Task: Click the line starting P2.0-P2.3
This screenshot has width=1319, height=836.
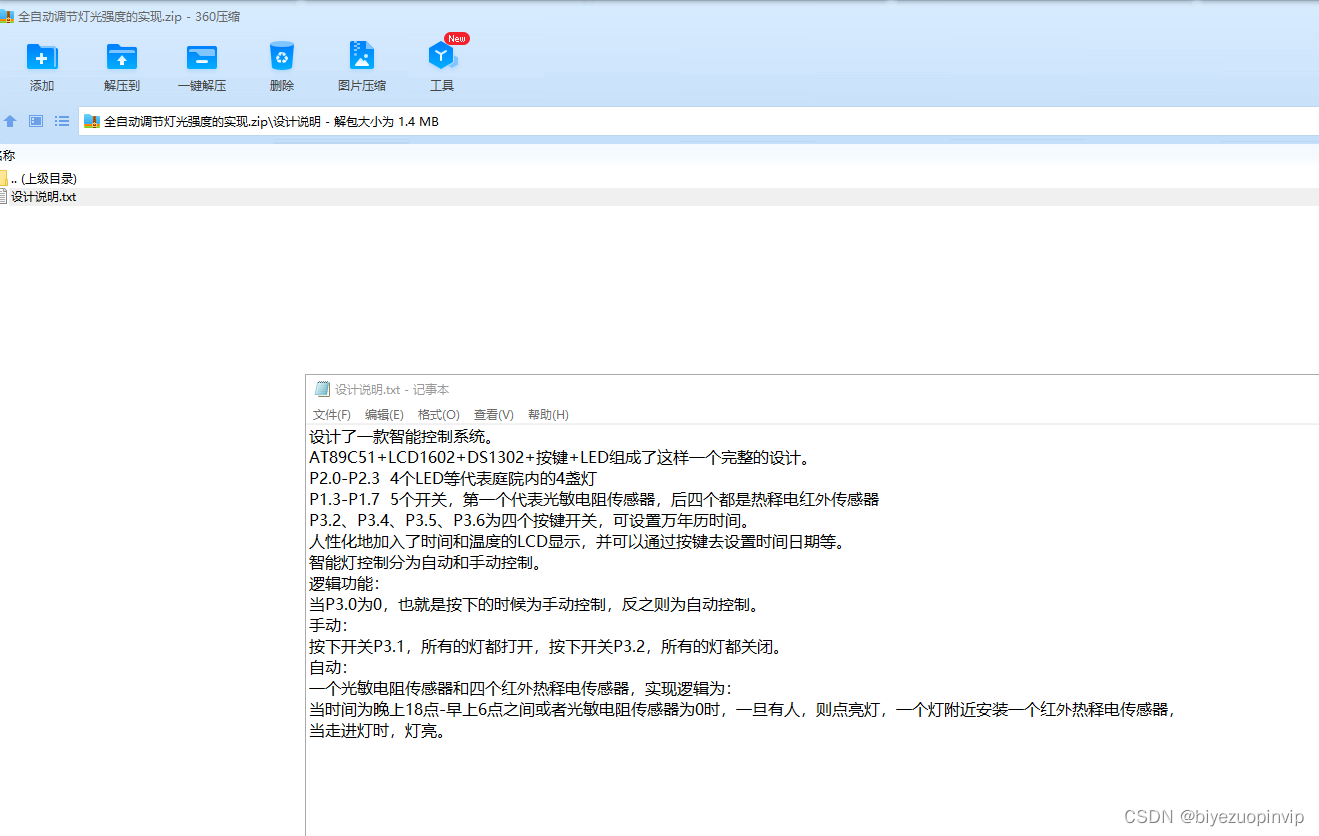Action: [453, 479]
